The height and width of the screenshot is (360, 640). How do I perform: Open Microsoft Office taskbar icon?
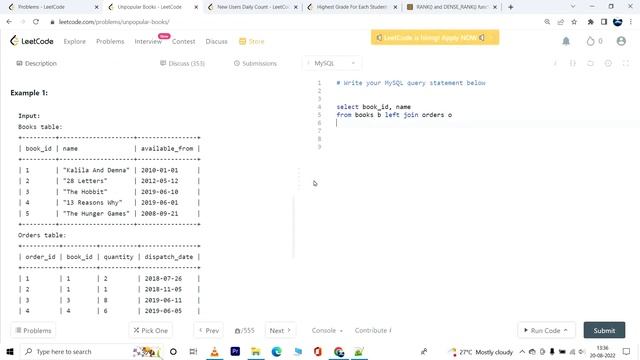tap(318, 351)
